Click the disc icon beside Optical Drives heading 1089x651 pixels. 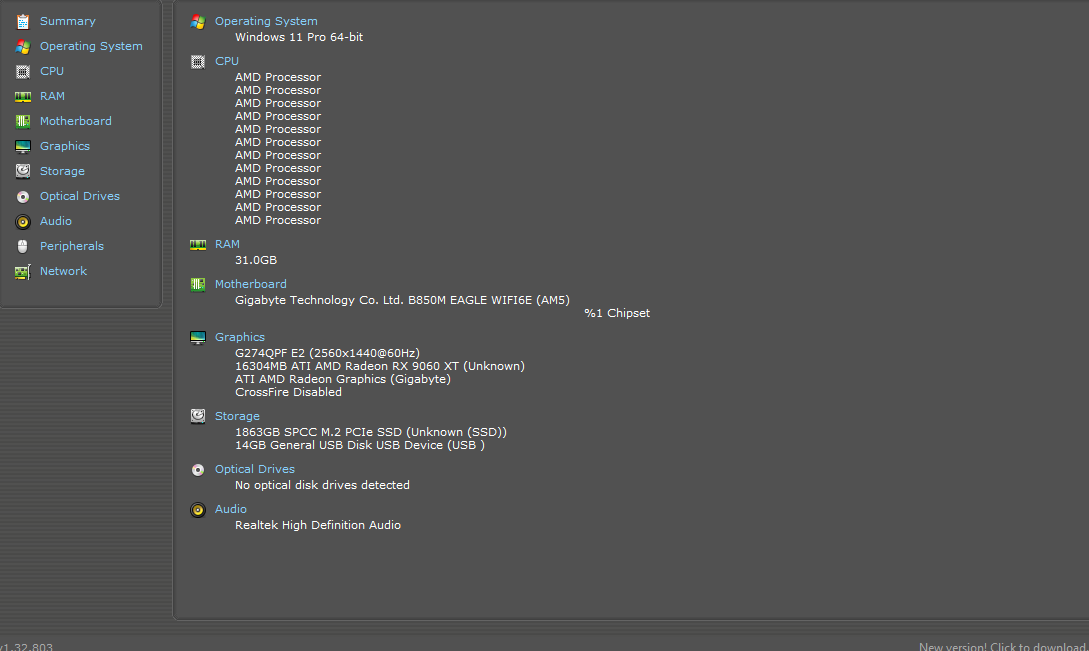click(x=198, y=470)
